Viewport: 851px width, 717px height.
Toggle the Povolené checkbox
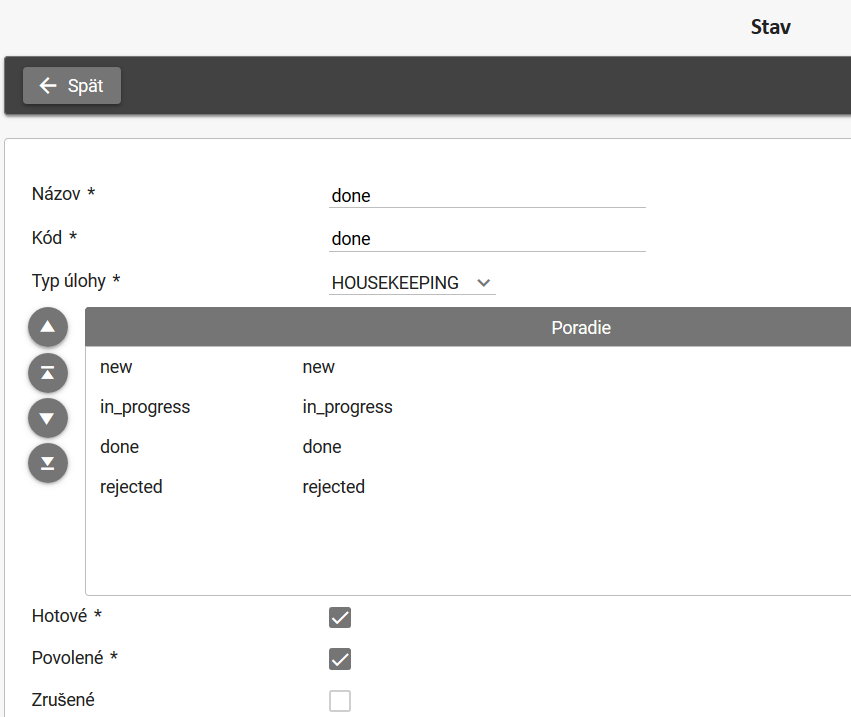[340, 659]
